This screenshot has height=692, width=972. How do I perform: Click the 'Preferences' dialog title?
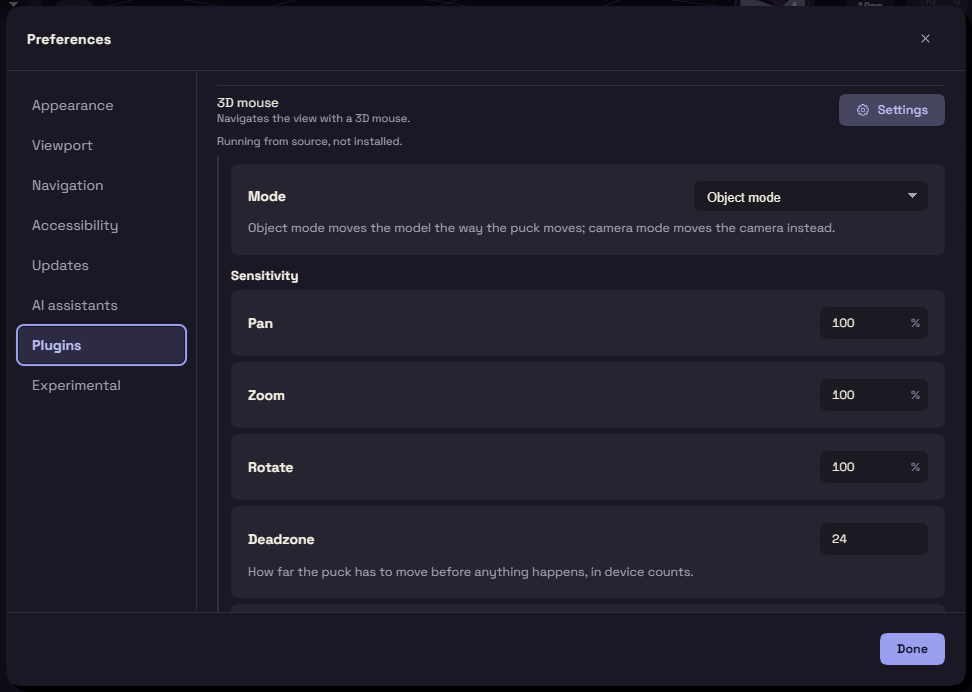coord(69,39)
